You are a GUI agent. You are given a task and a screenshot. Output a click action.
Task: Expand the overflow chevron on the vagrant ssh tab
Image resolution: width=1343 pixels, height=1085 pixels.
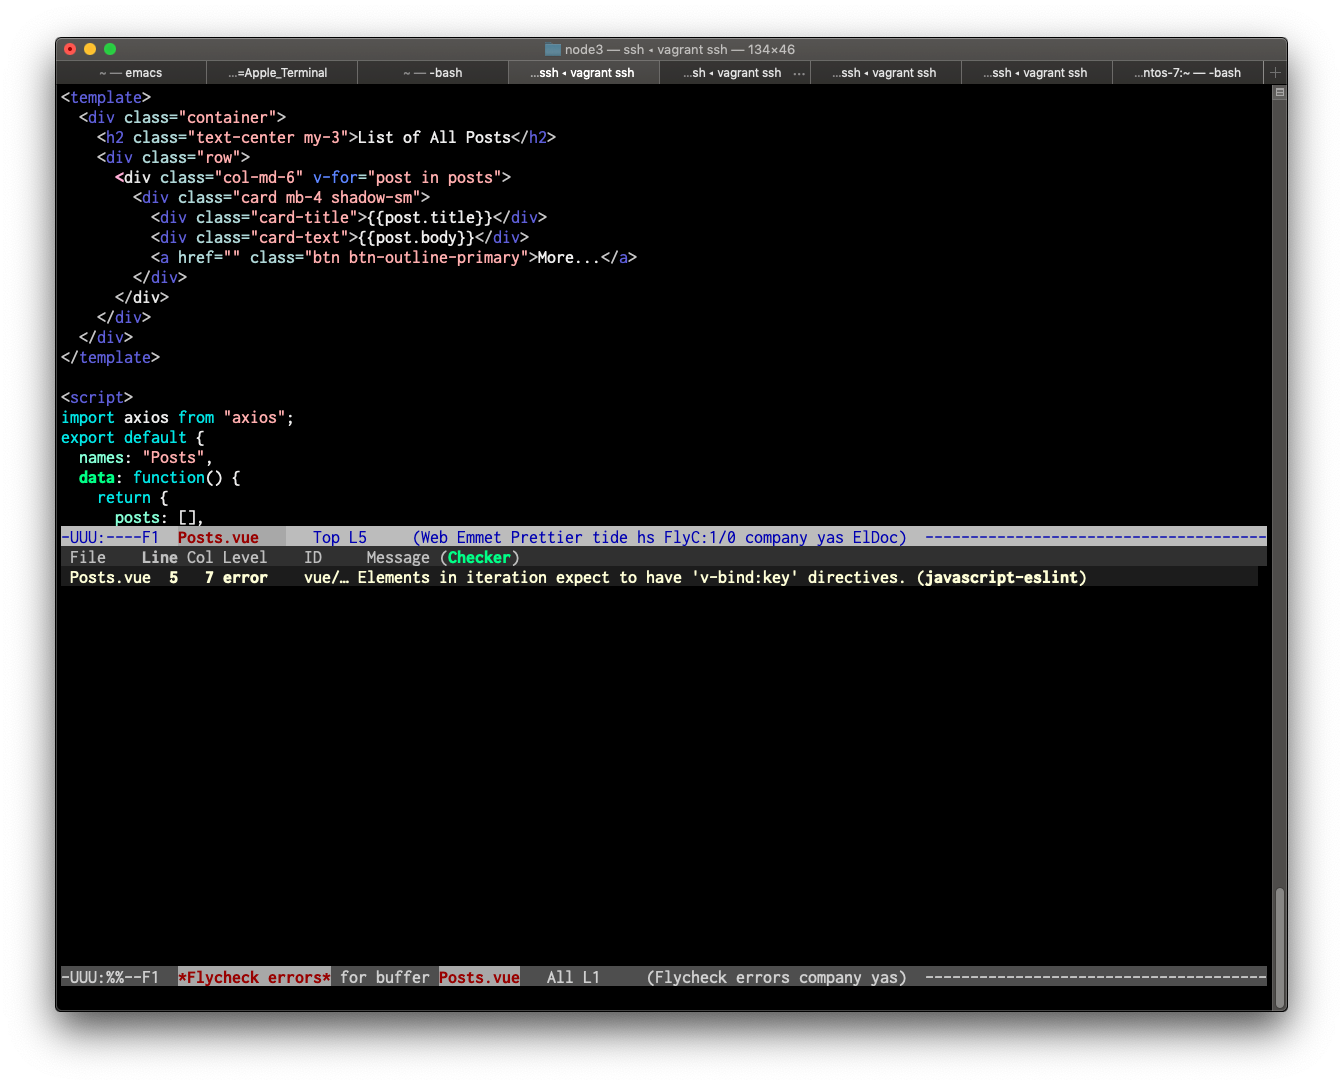tap(800, 72)
